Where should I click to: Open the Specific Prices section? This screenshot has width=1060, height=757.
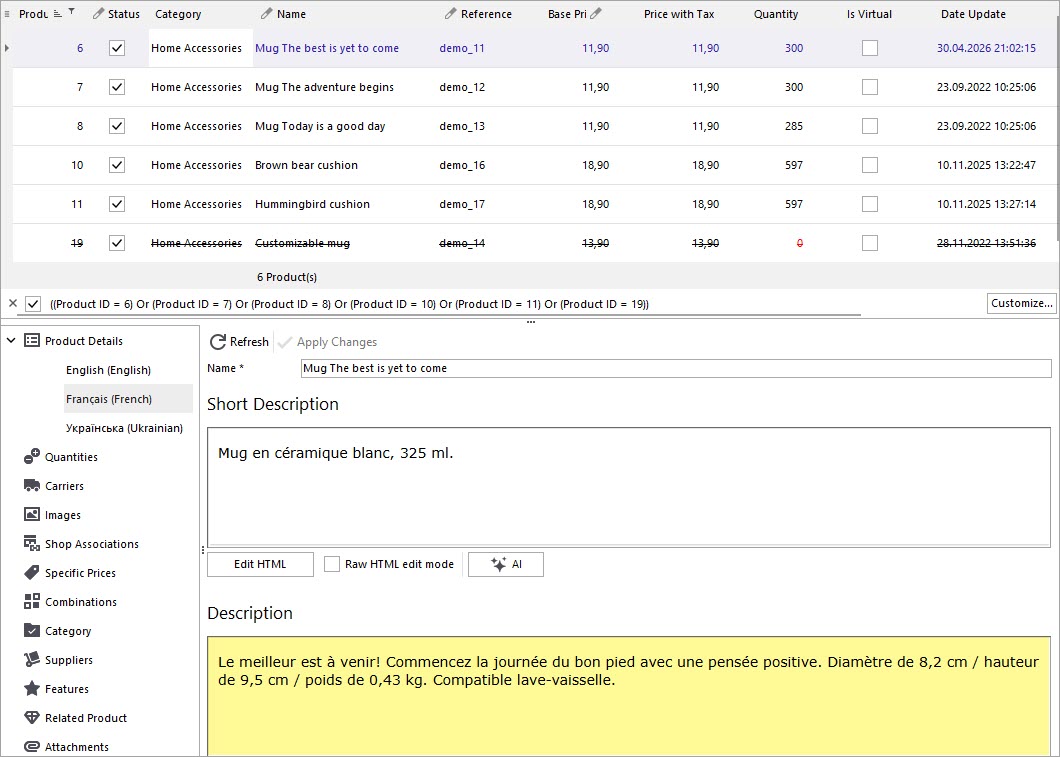(80, 572)
